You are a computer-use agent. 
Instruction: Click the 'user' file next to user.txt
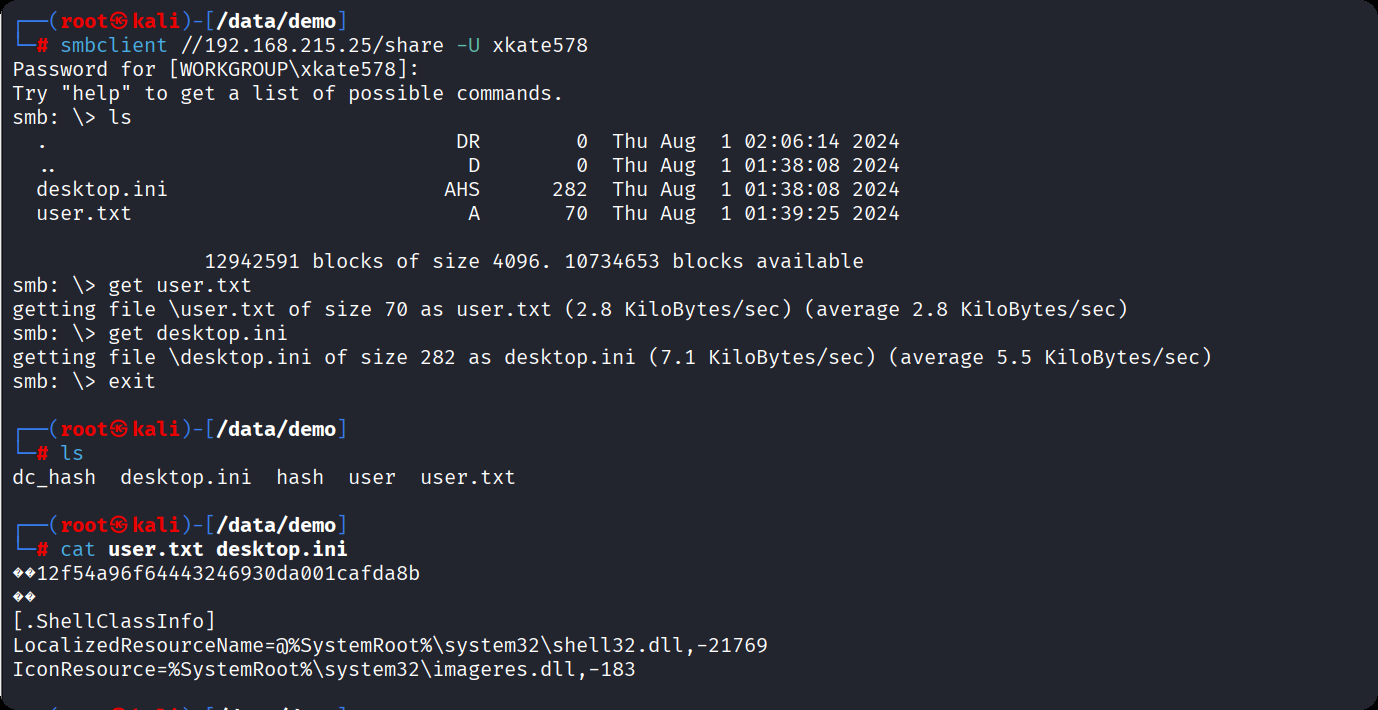coord(372,477)
